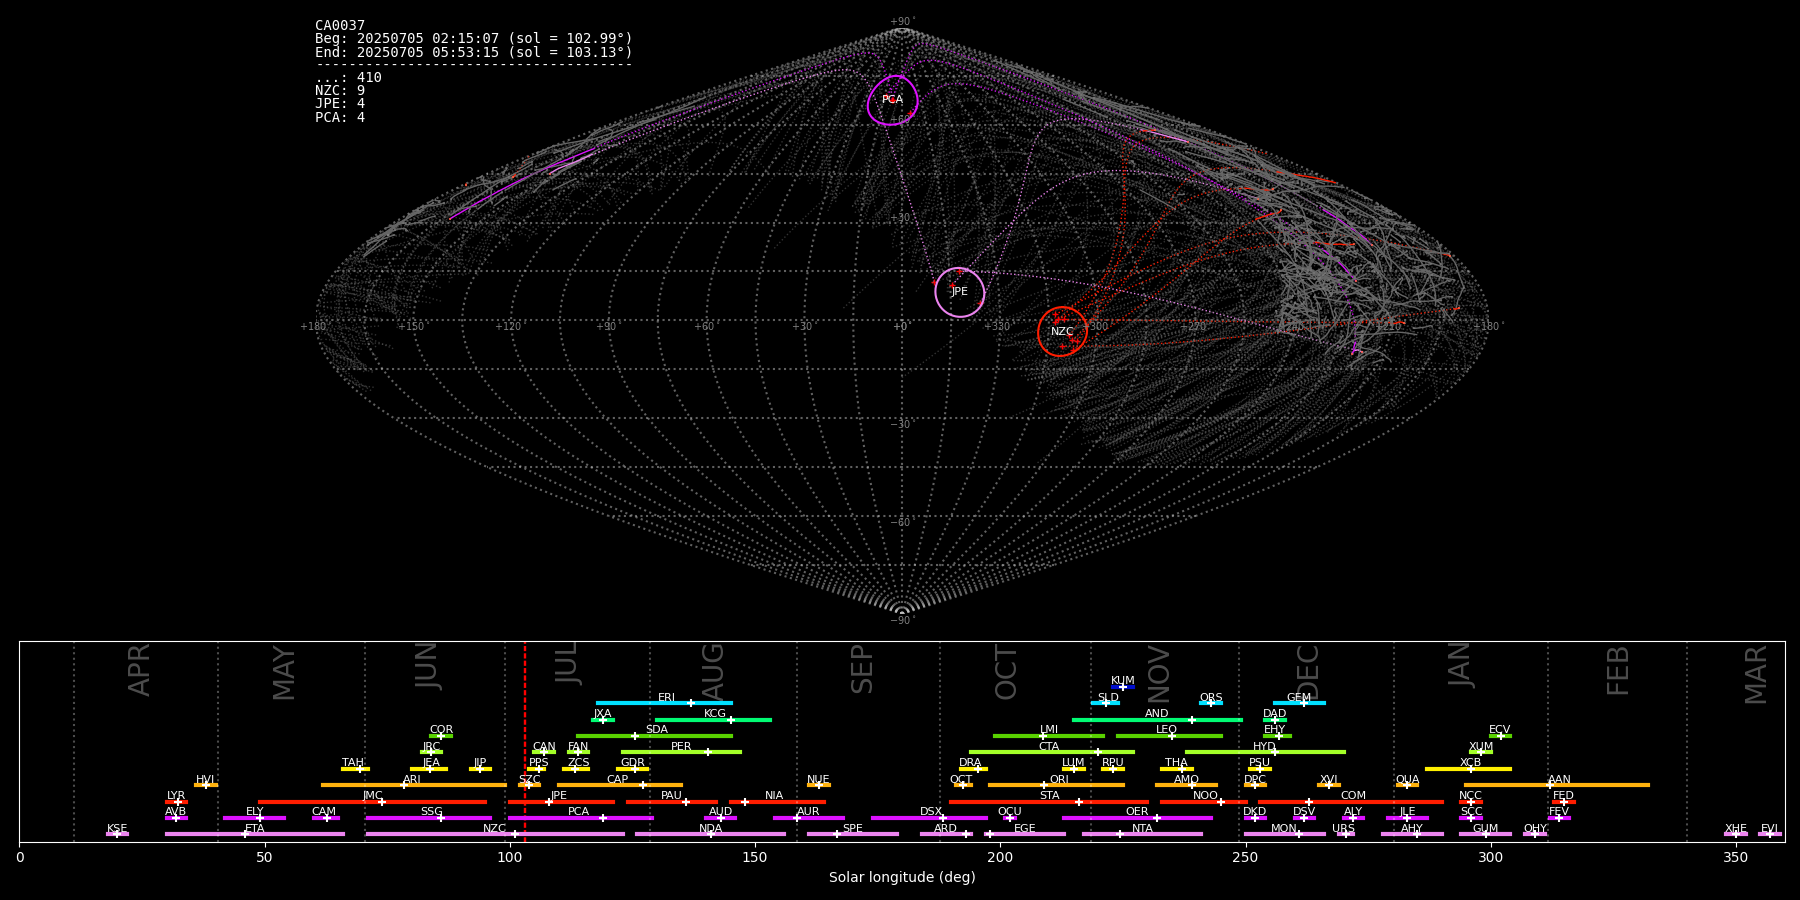Click the DEC month label in timeline

coord(1308,672)
